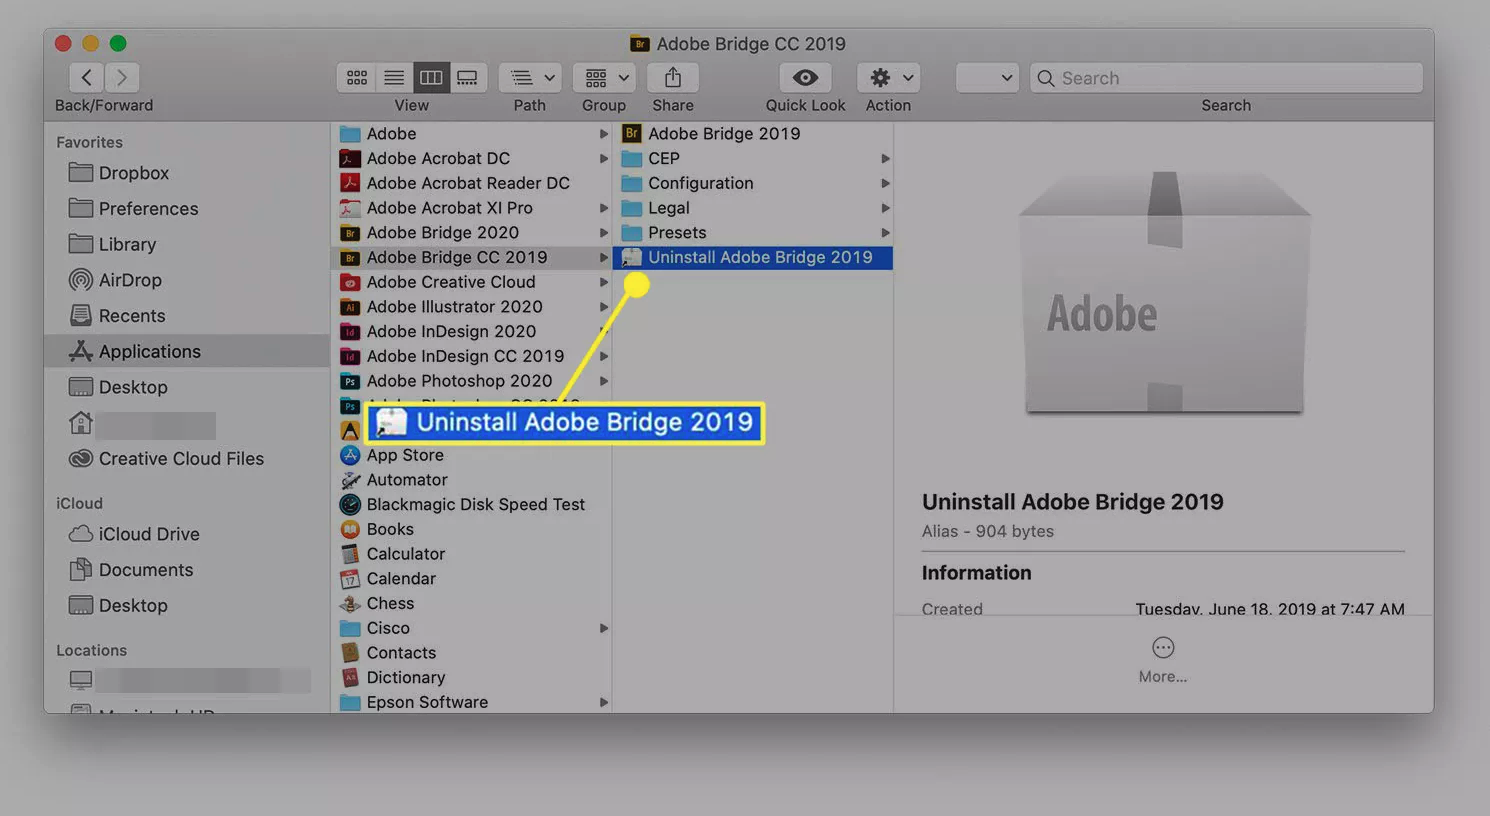
Task: Select Blackmagic Disk Speed Test app
Action: click(x=470, y=504)
